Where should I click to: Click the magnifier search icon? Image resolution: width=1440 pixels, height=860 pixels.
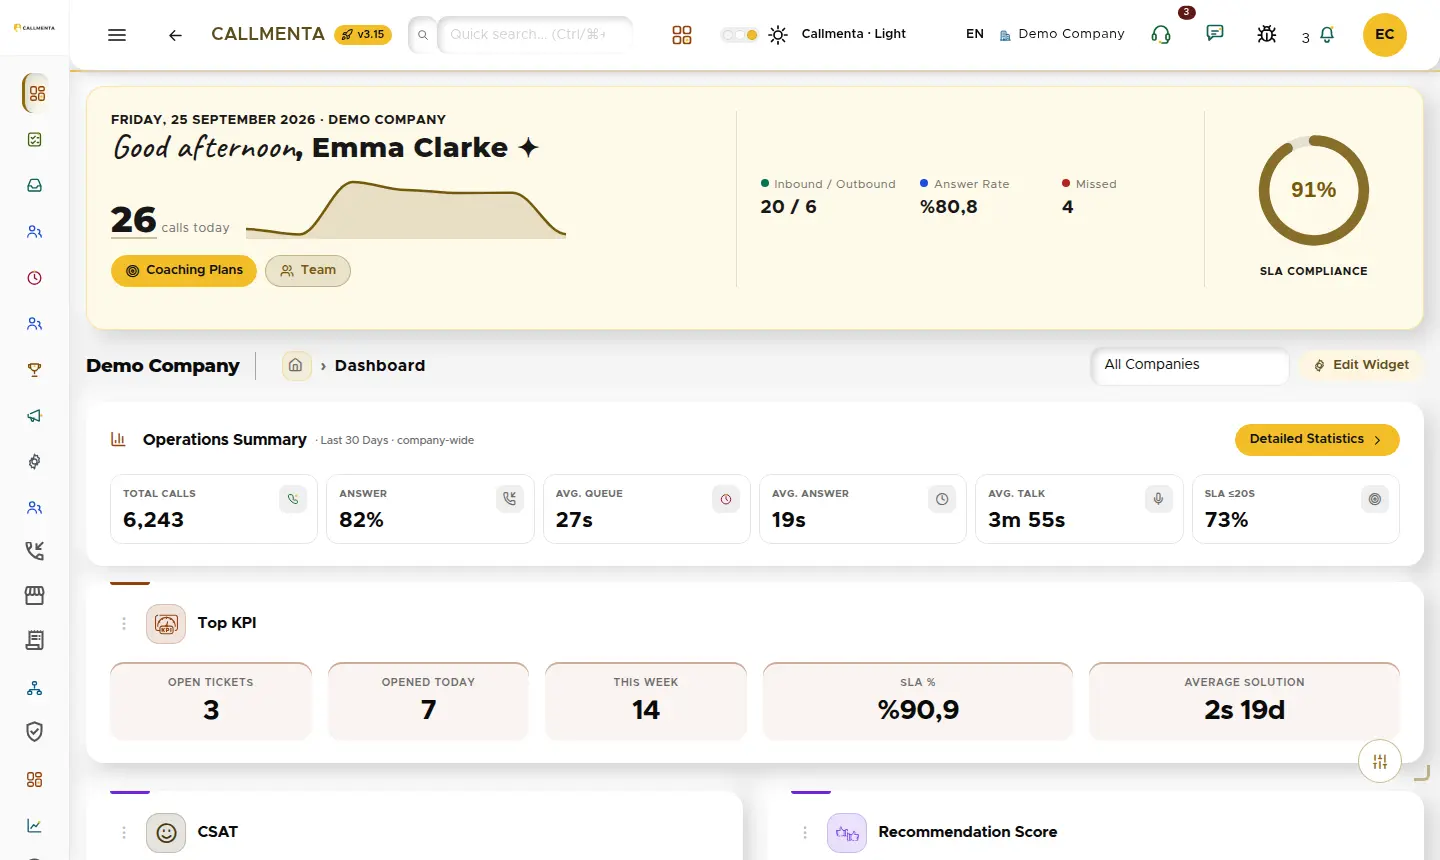pyautogui.click(x=423, y=35)
